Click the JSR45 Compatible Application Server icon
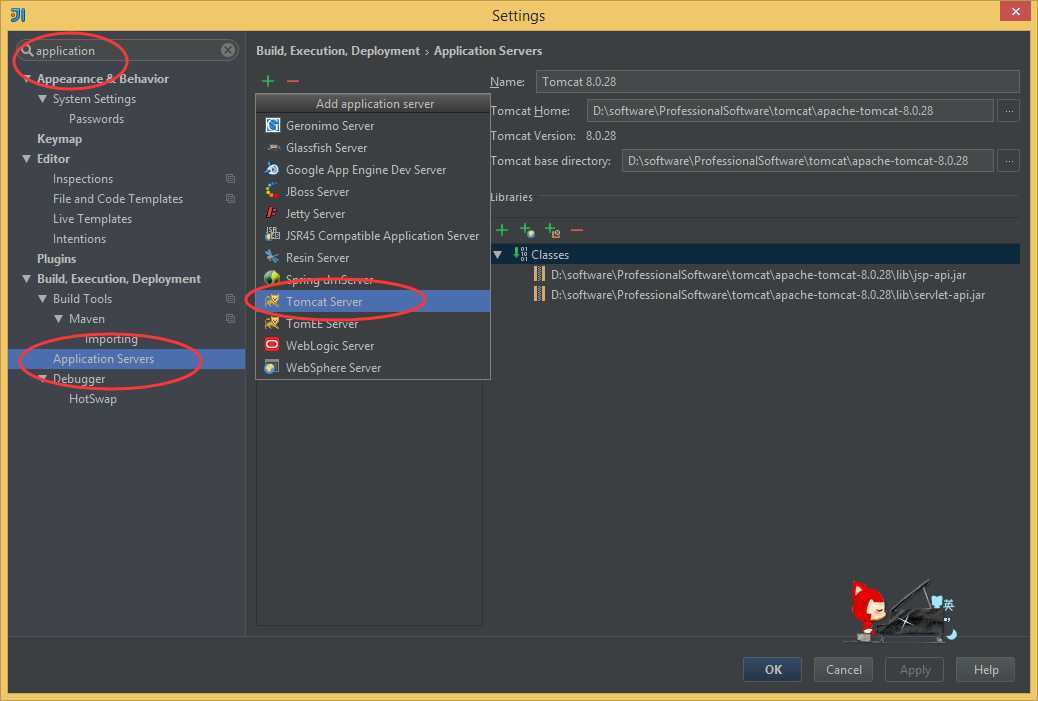Viewport: 1038px width, 701px height. (x=272, y=235)
